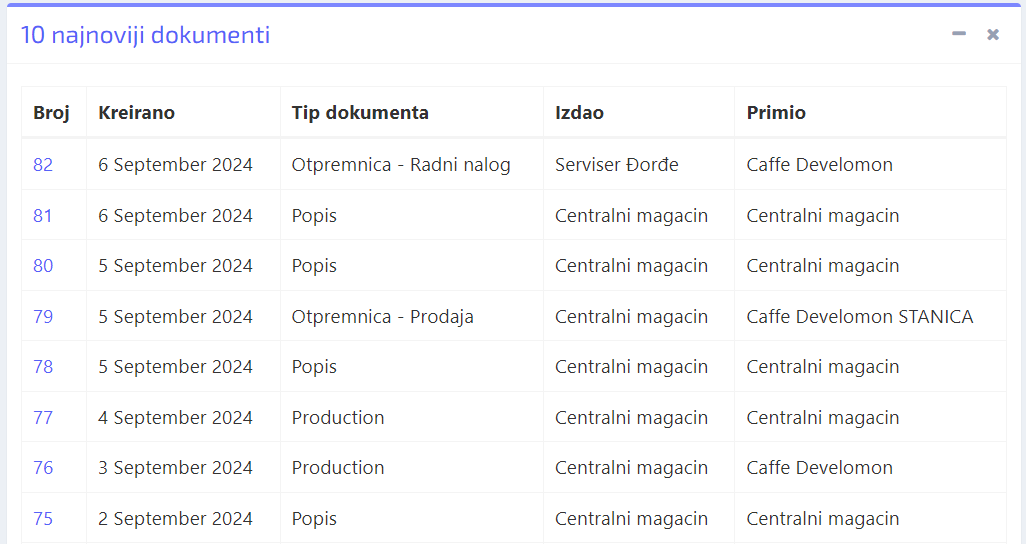Open document number 82
Screen dimensions: 1026x544
point(43,165)
